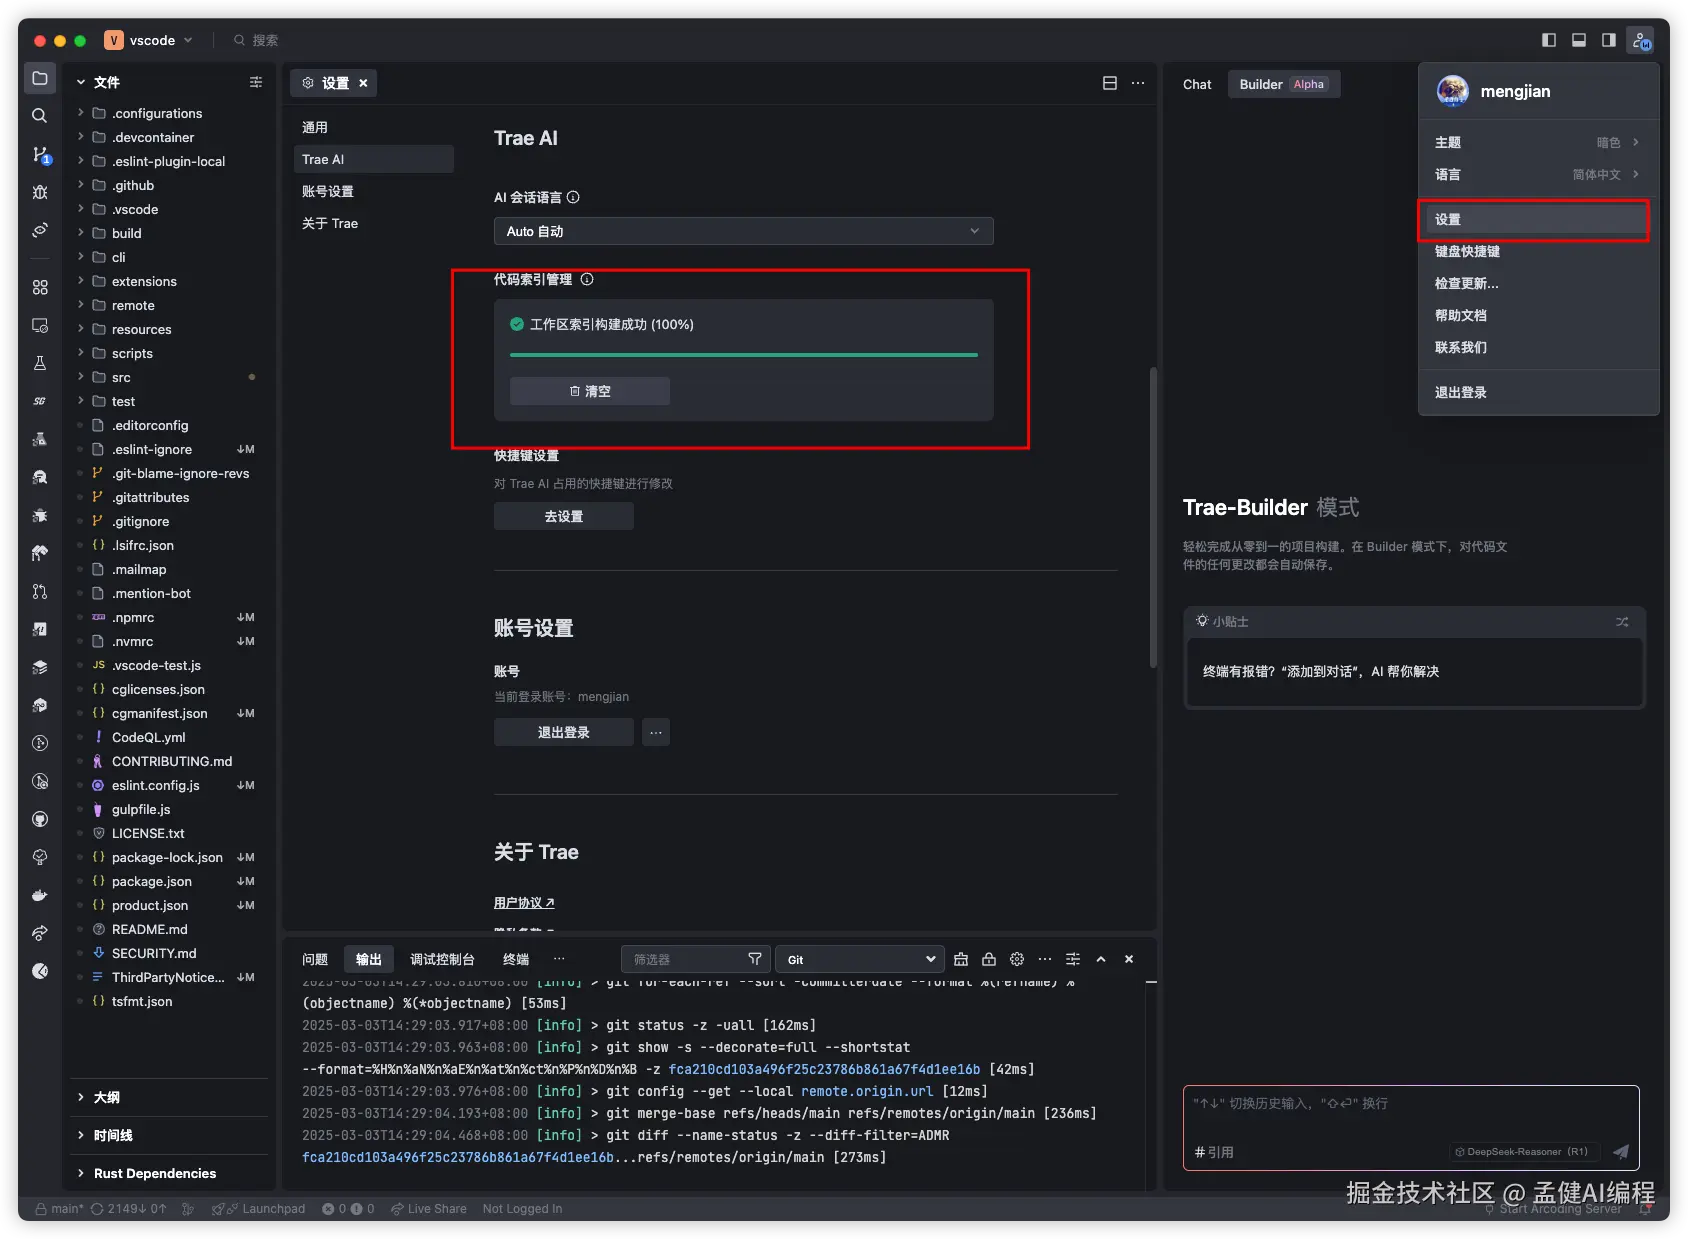The width and height of the screenshot is (1688, 1239).
Task: Open the Extensions view icon
Action: point(40,287)
